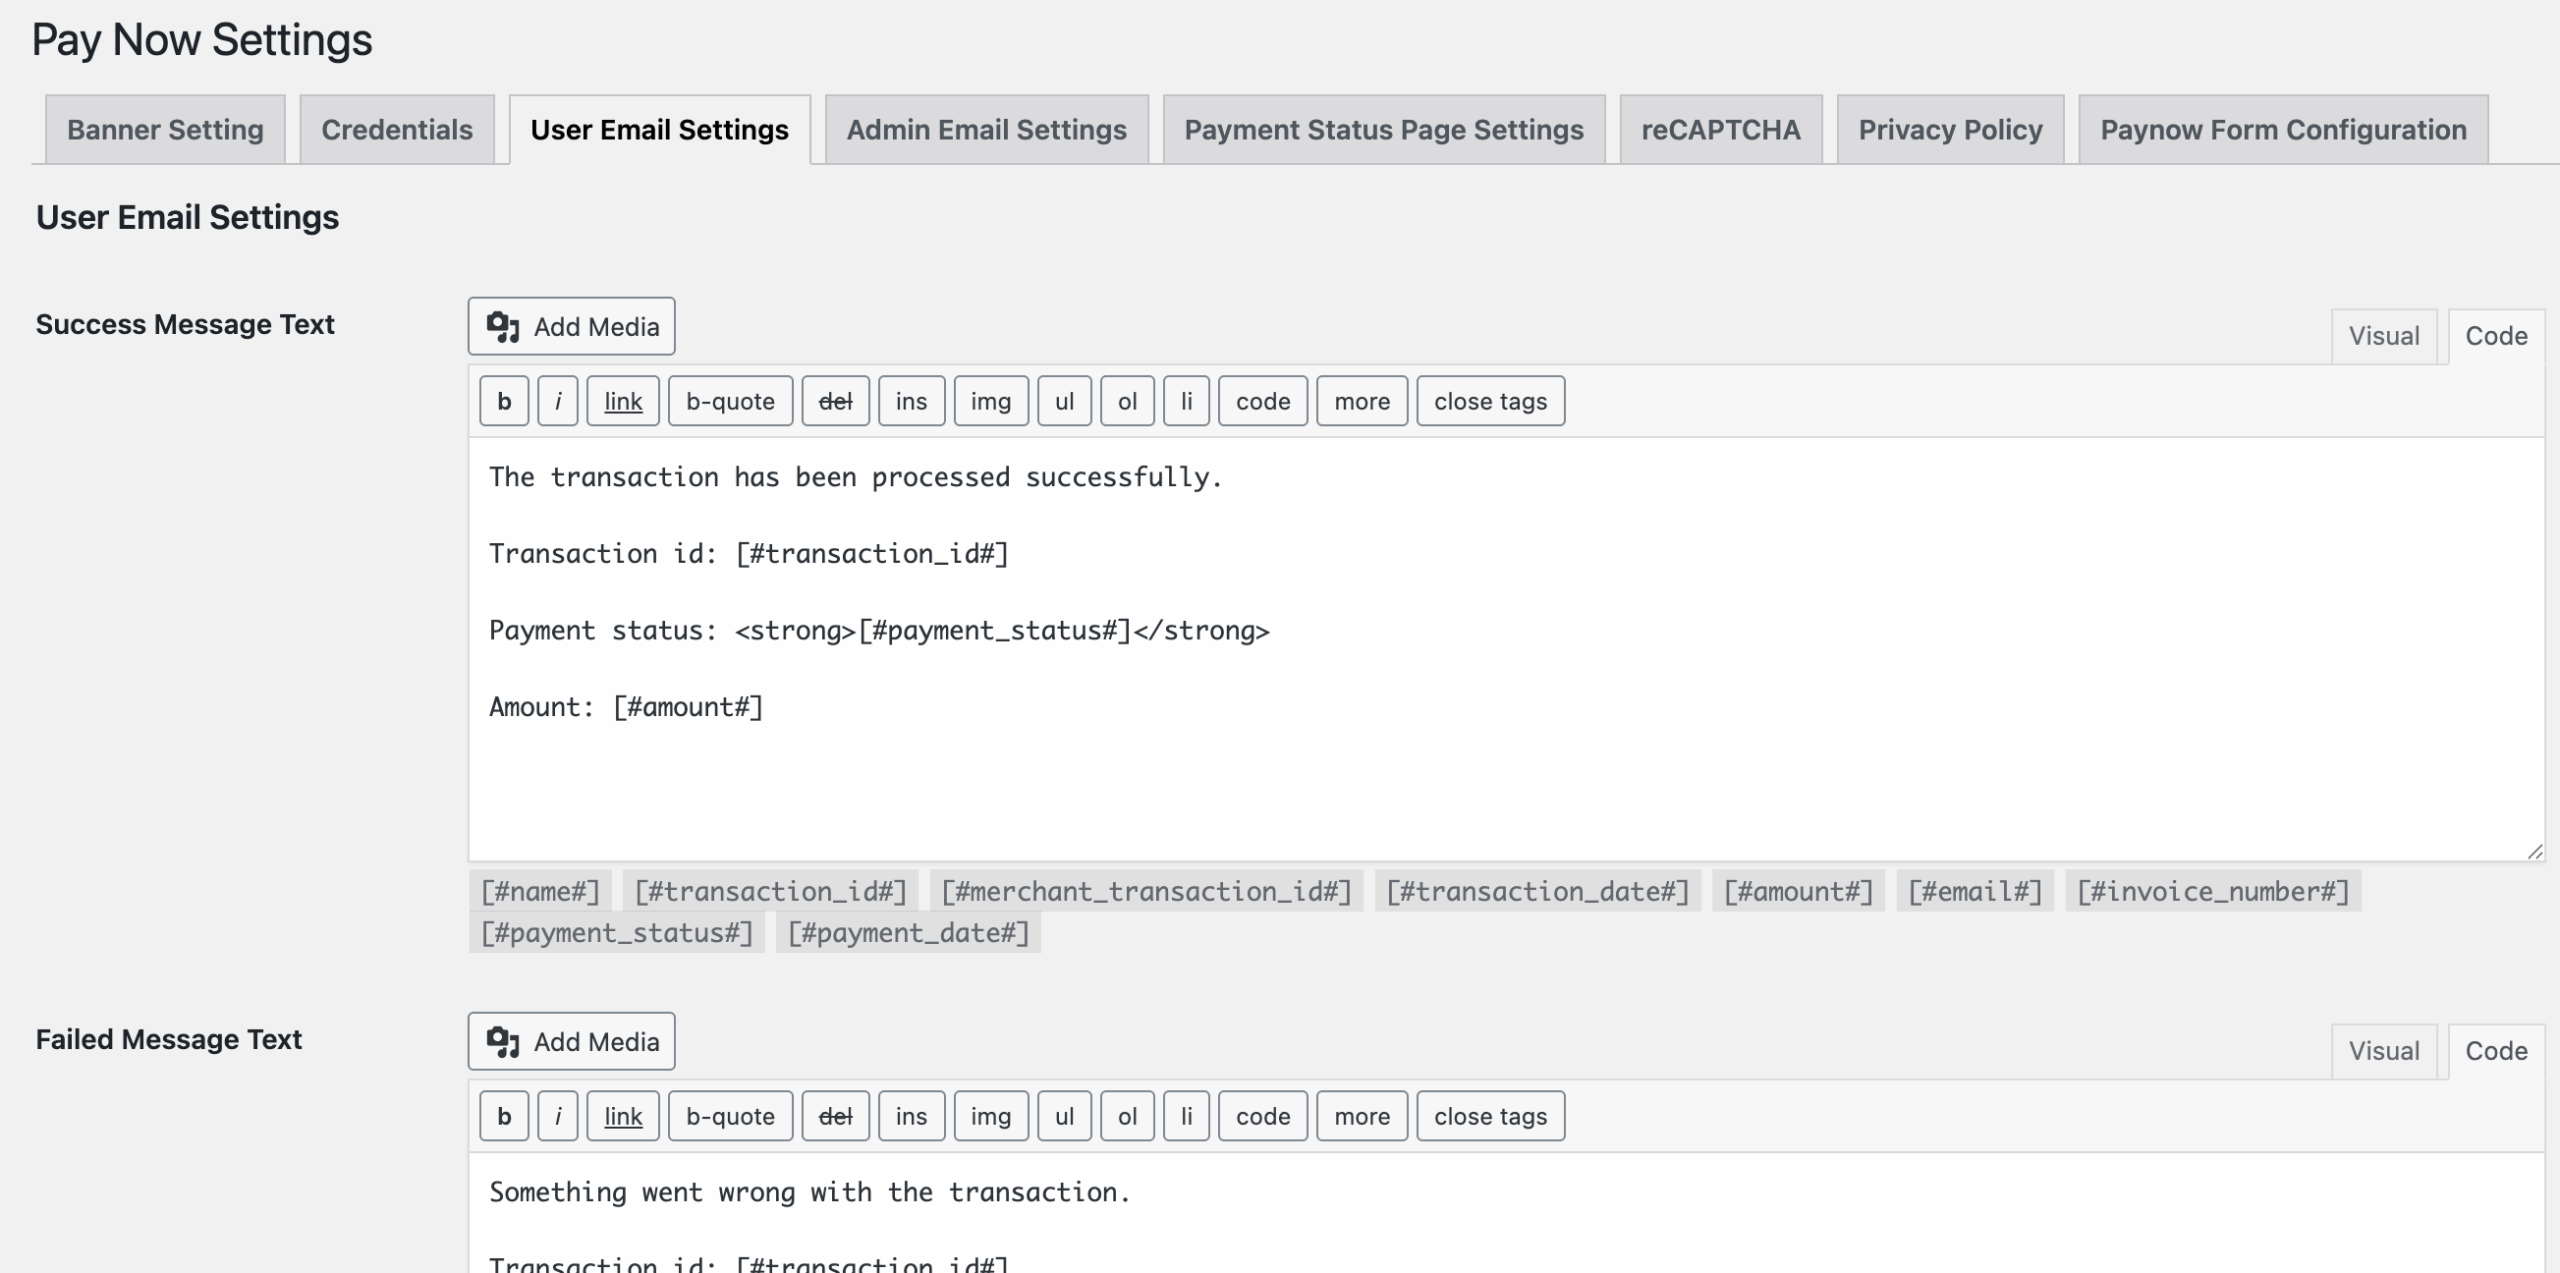Click Add Media above Failed Message editor
Image resolution: width=2560 pixels, height=1273 pixels.
571,1041
